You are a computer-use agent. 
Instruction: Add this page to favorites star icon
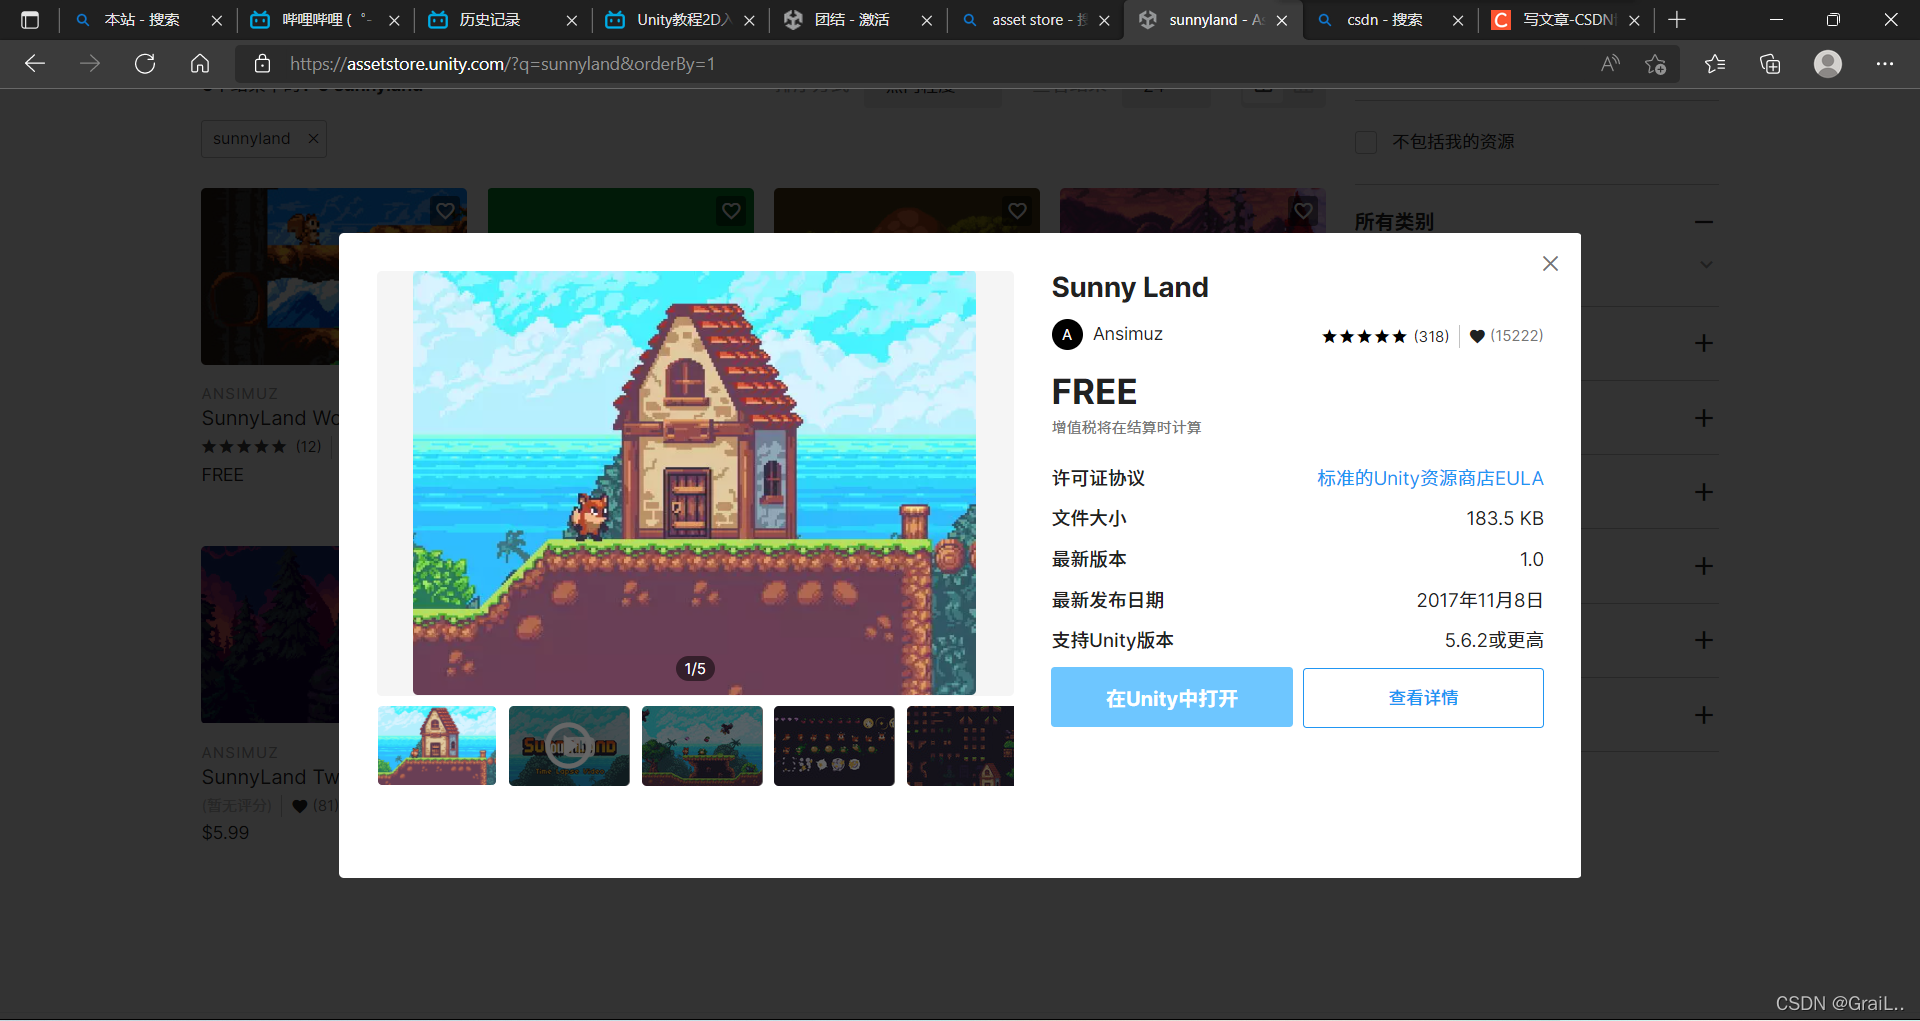tap(1656, 64)
